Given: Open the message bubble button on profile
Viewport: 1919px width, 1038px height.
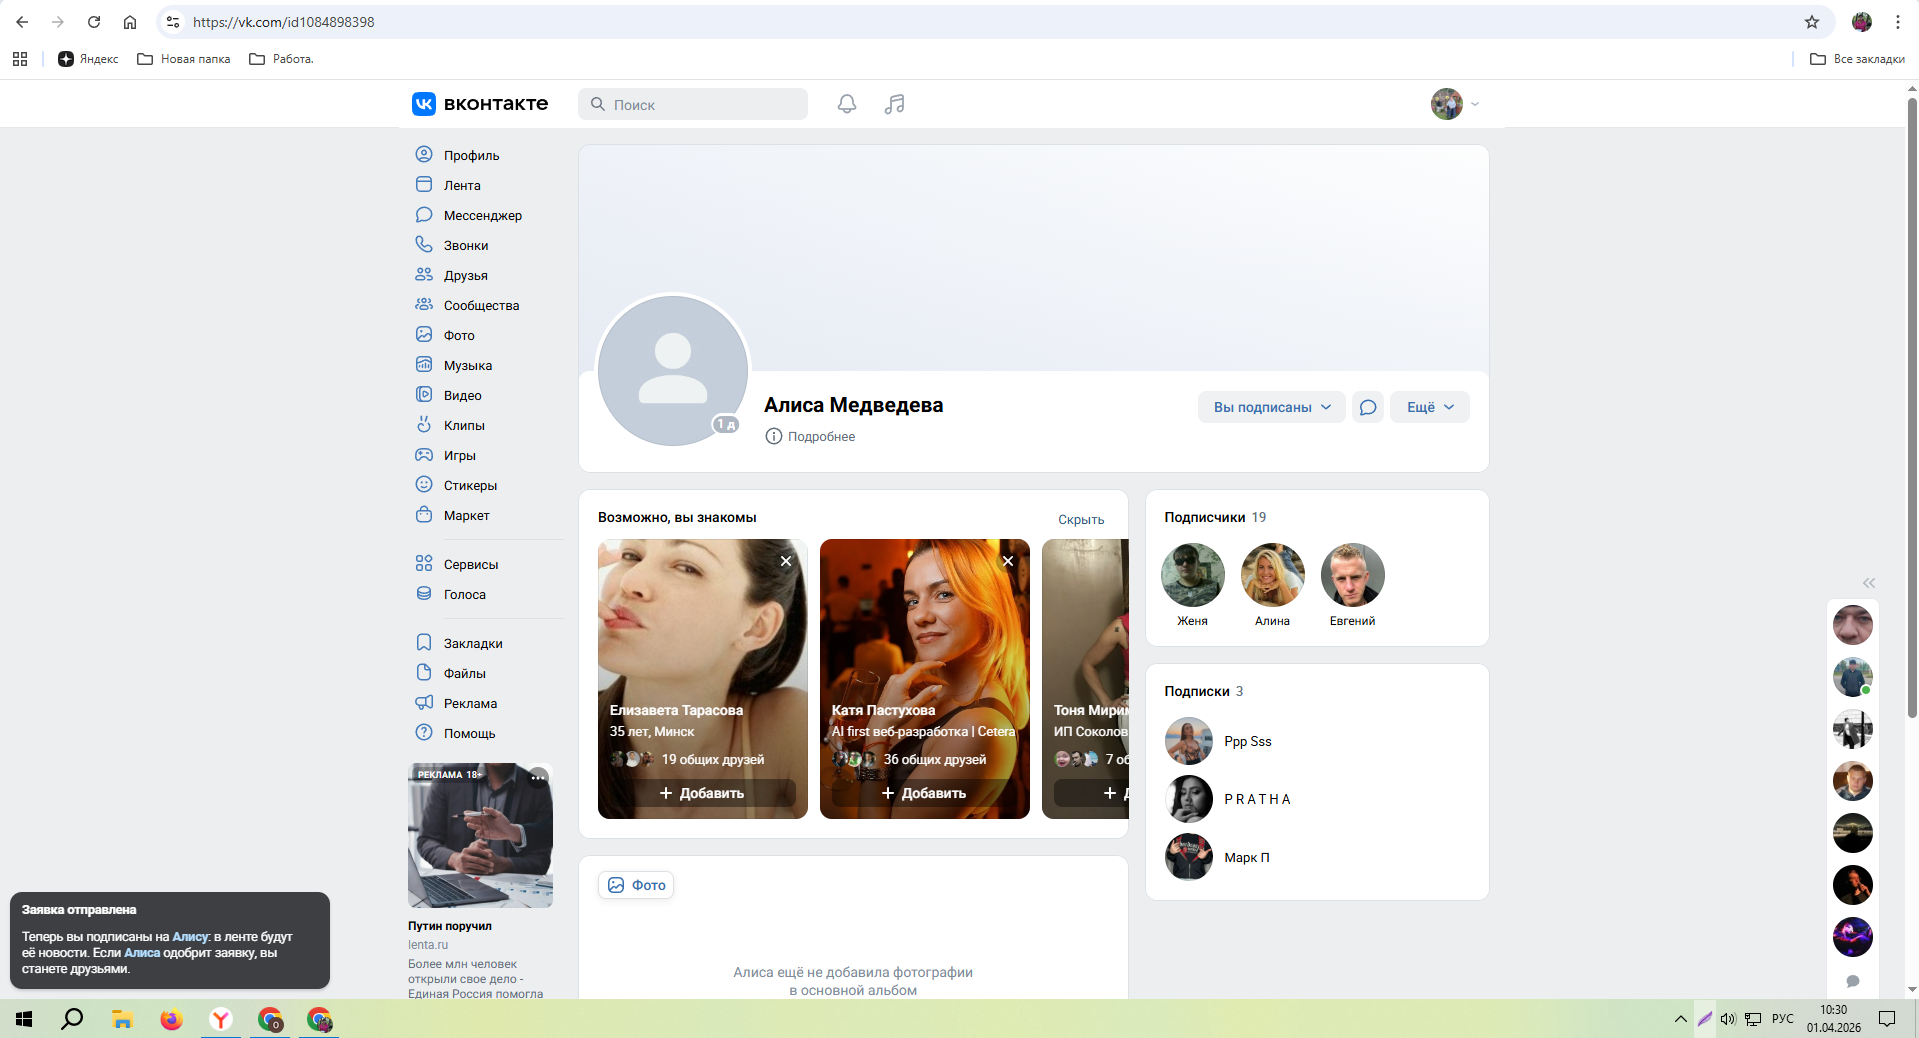Looking at the screenshot, I should click(1368, 407).
